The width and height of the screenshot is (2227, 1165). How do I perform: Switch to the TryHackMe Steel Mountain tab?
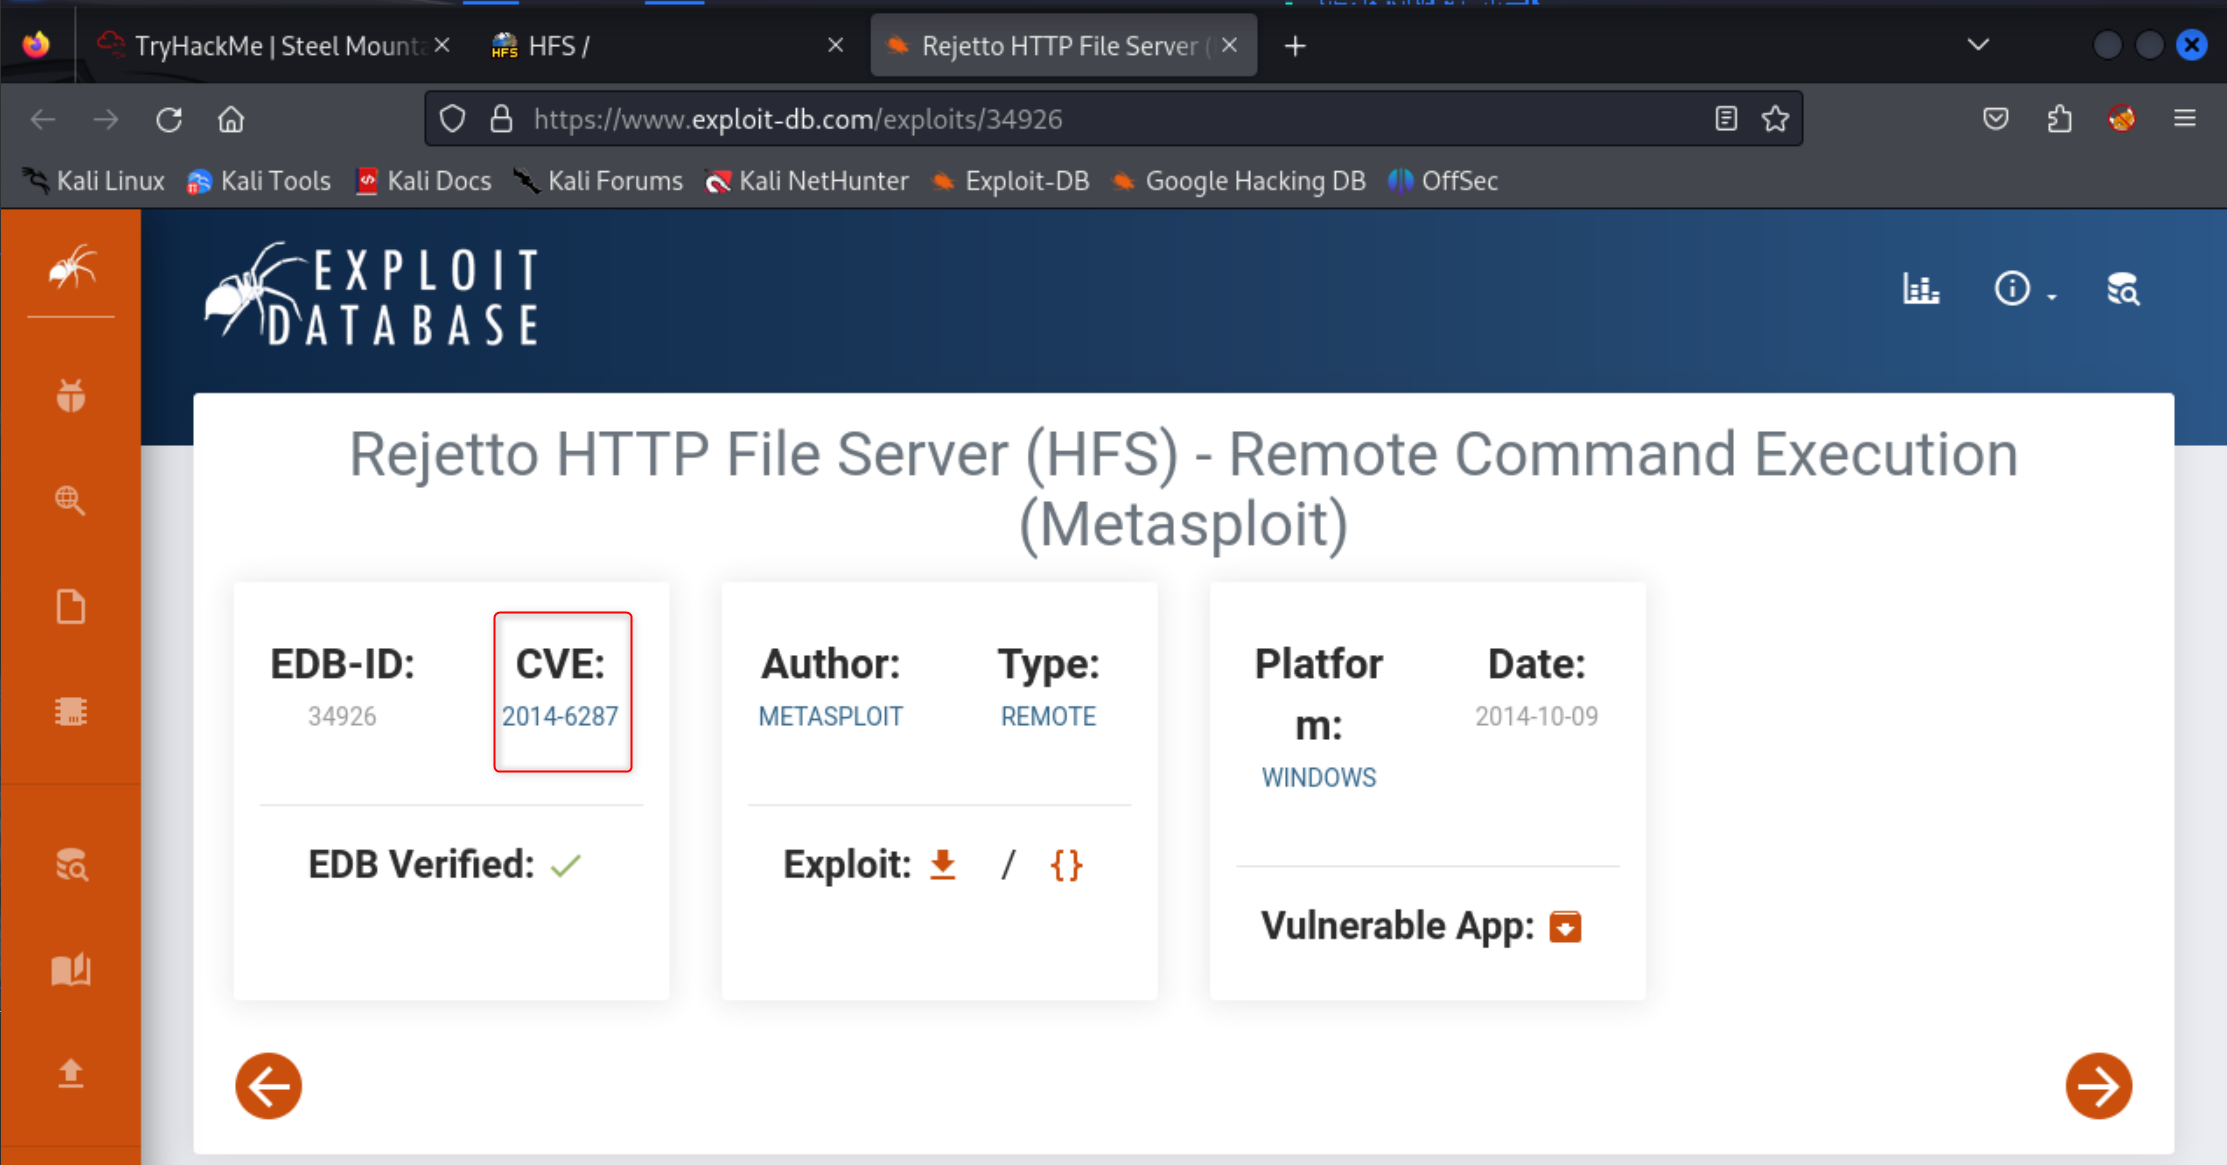coord(270,46)
